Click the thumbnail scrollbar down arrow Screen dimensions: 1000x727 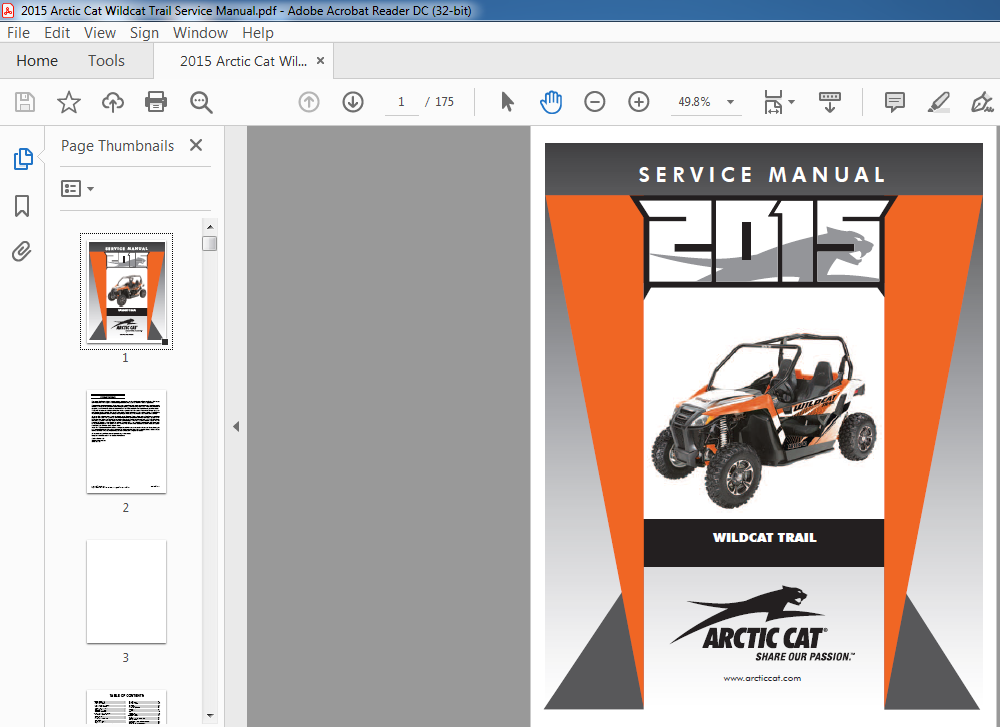click(210, 716)
